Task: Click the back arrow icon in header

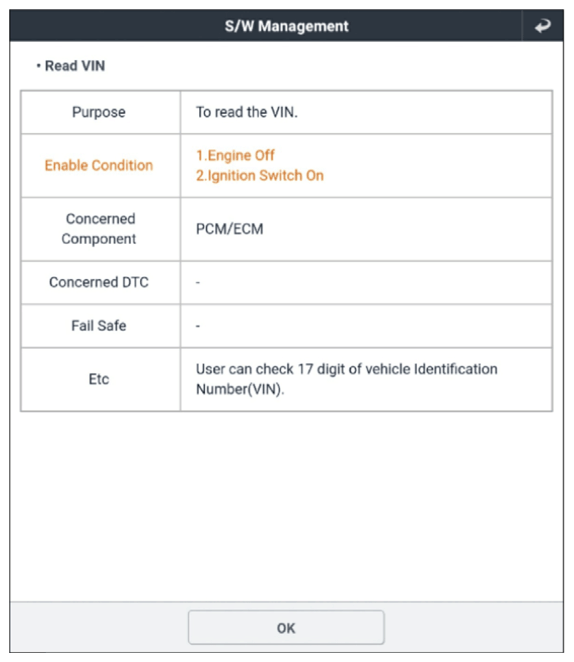Action: coord(542,26)
